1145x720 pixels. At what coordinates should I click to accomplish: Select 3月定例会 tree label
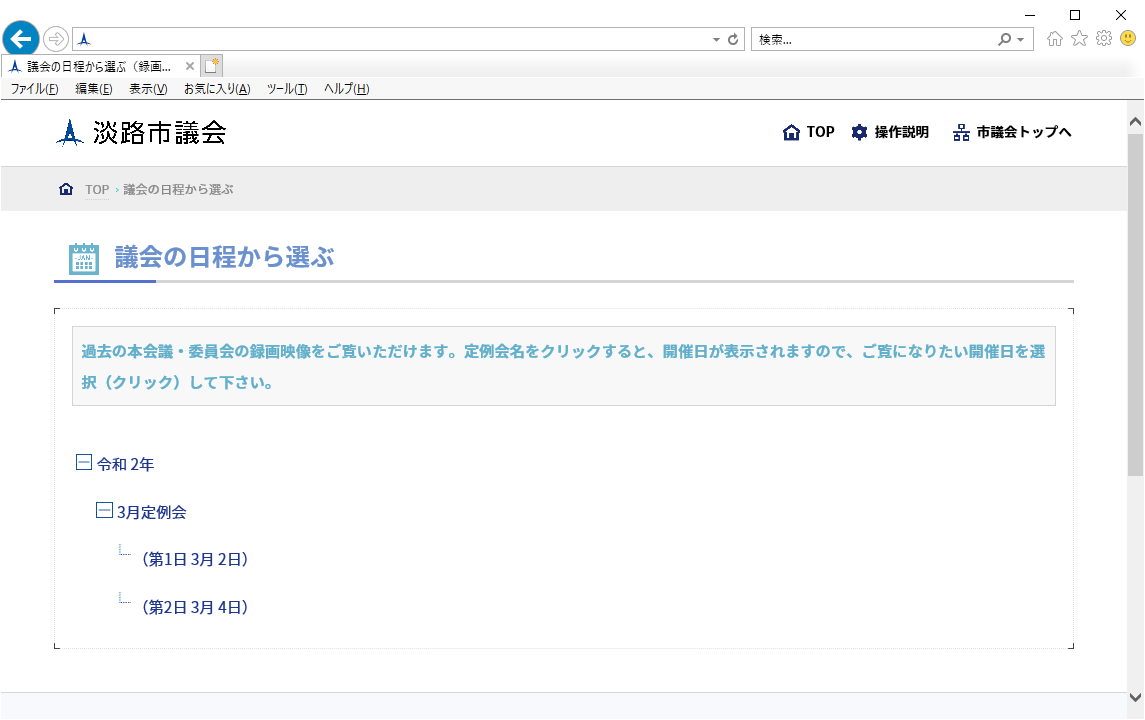point(152,513)
